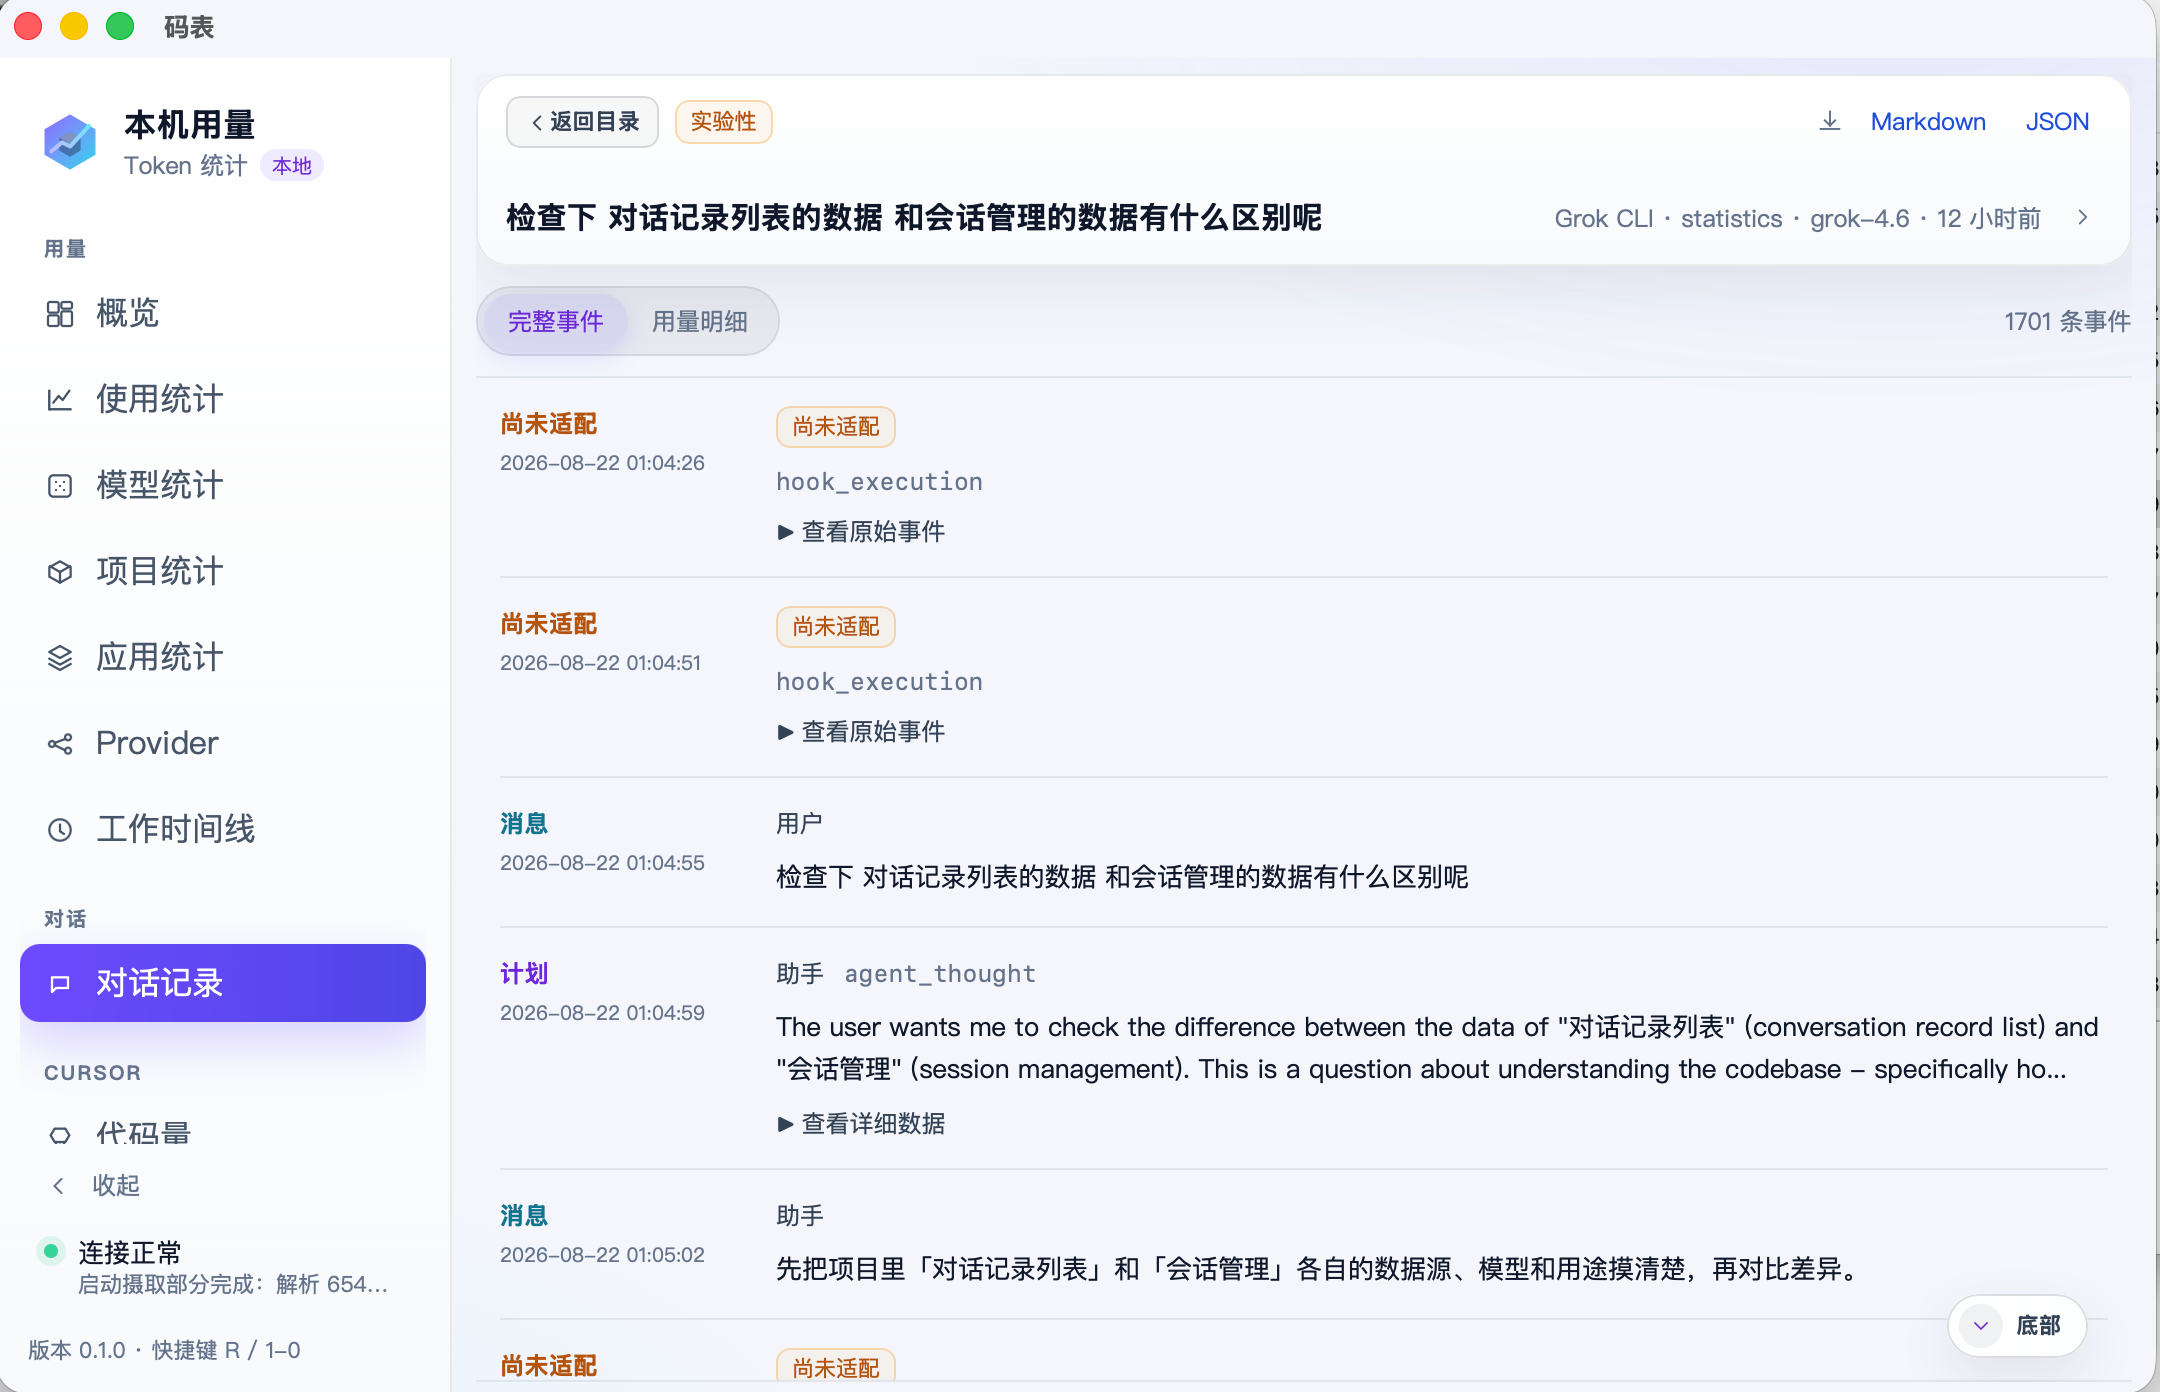
Task: Click the timestamp 2026-08-22 01:04:55
Action: [602, 863]
